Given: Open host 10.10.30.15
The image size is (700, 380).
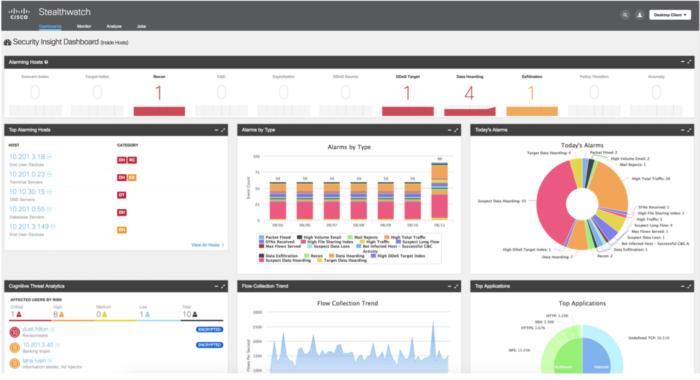Looking at the screenshot, I should [x=27, y=192].
